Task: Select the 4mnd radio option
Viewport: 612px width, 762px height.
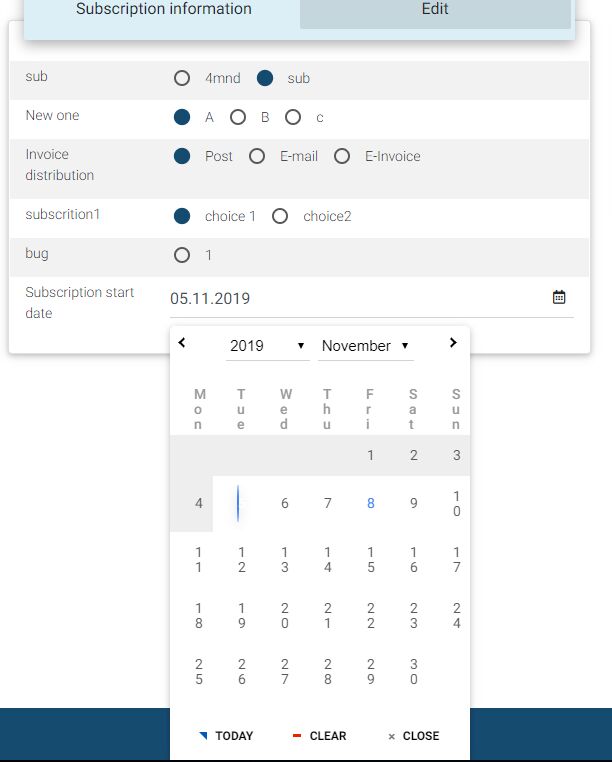Action: click(x=182, y=78)
